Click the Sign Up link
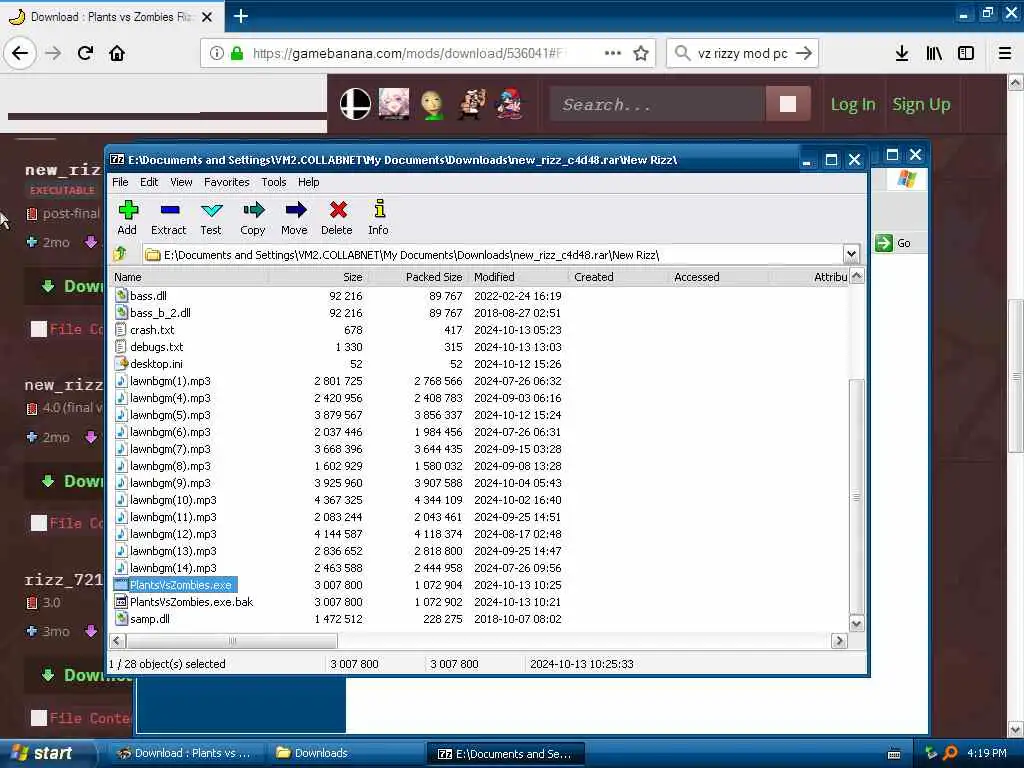The width and height of the screenshot is (1024, 768). (921, 104)
